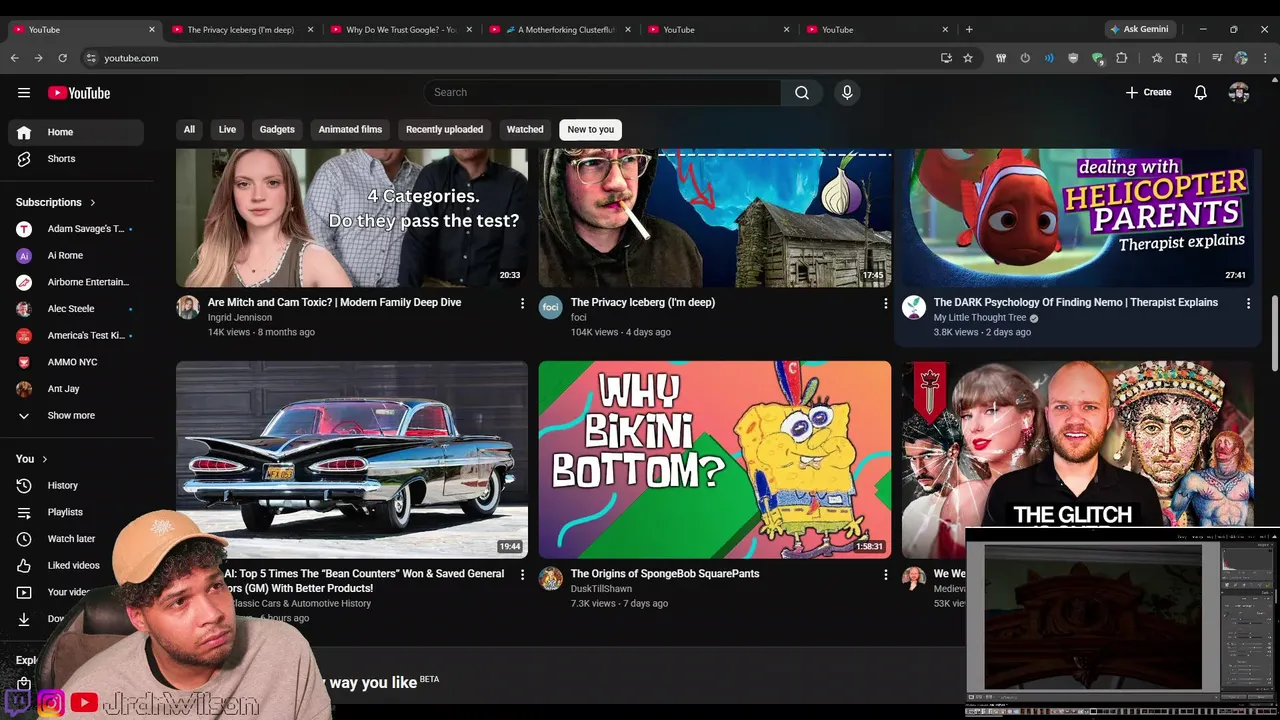Play the Helicopter Parents Nemo thumbnail
The height and width of the screenshot is (720, 1280).
point(1078,218)
